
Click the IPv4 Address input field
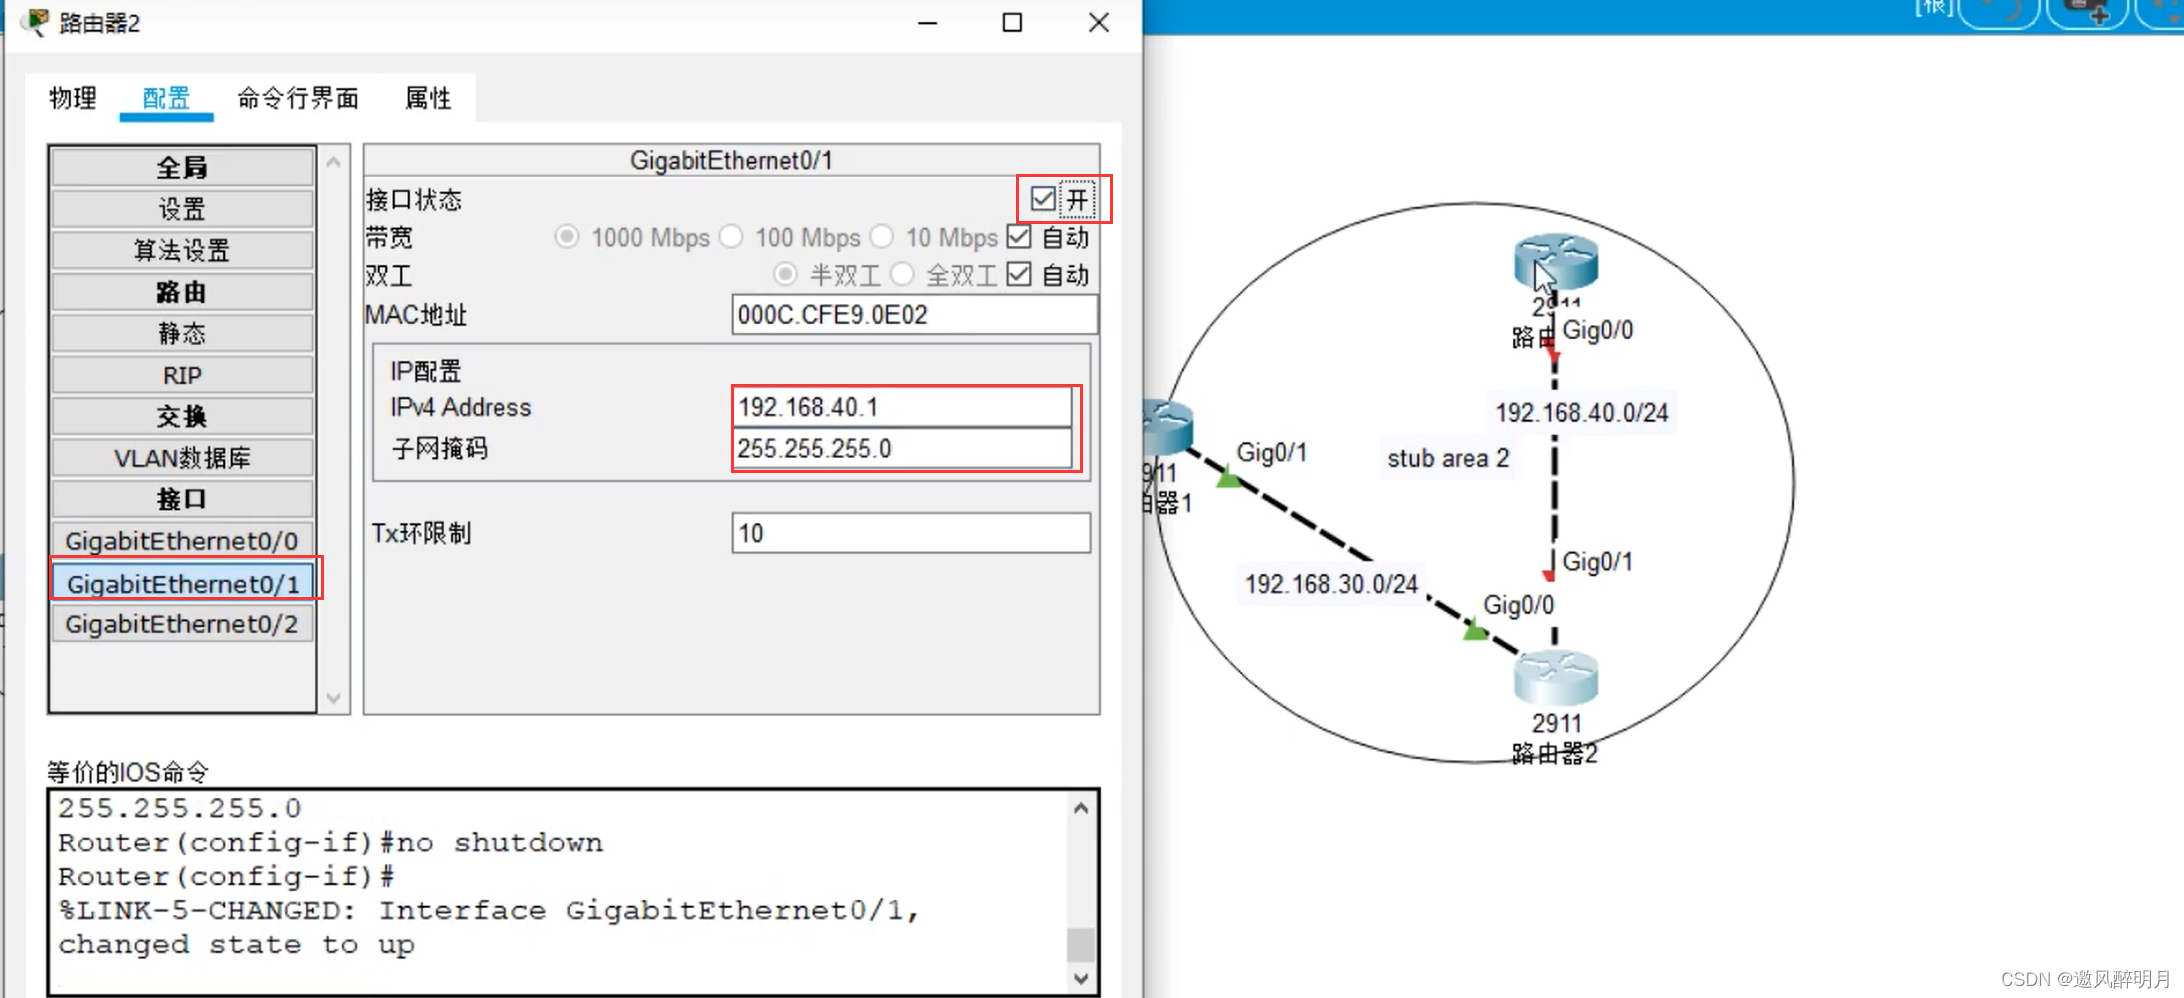point(902,407)
